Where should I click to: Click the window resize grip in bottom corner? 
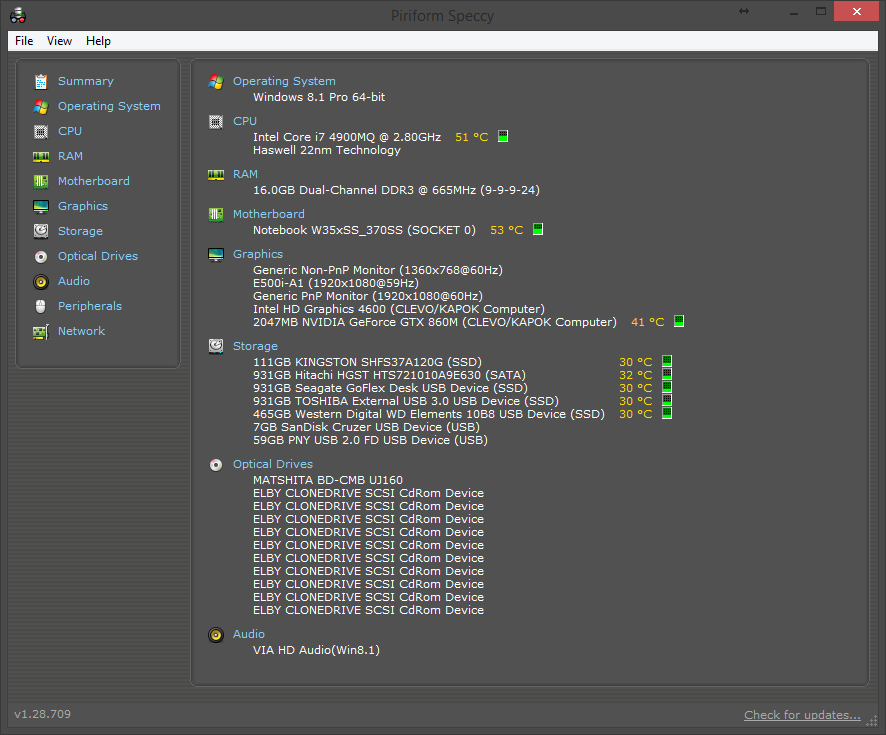[872, 721]
